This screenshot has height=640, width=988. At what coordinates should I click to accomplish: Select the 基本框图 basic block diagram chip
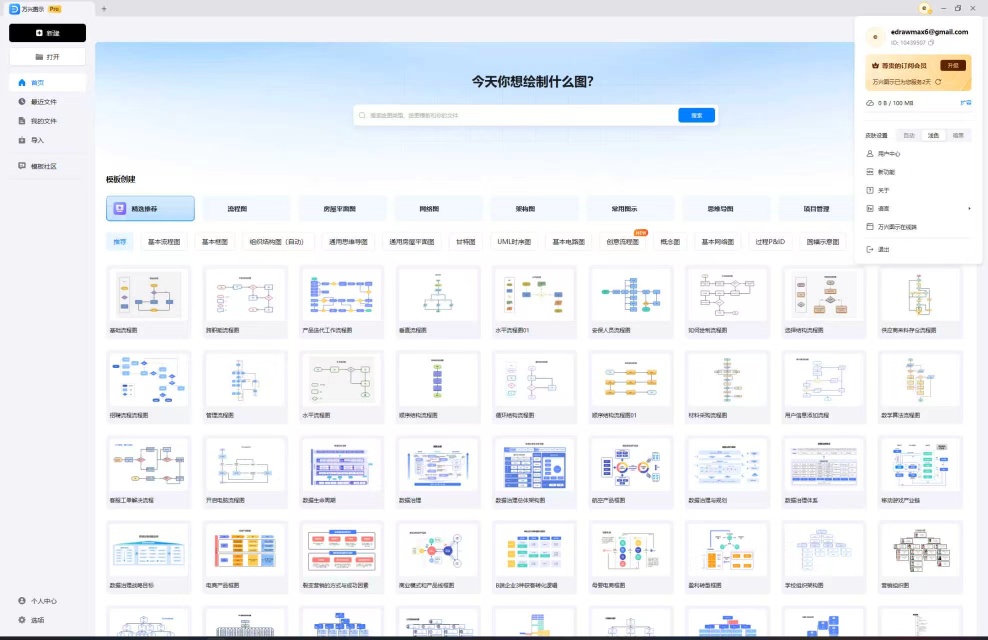click(x=215, y=242)
